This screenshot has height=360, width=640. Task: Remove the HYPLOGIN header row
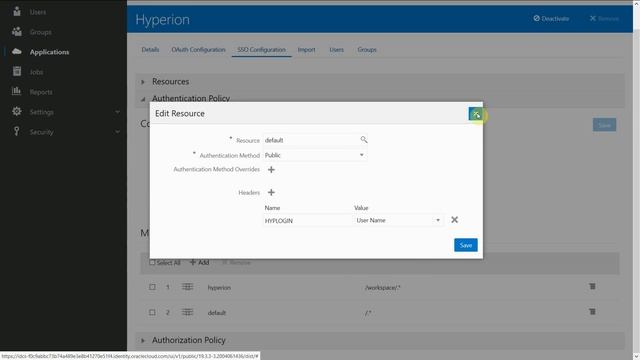click(454, 220)
